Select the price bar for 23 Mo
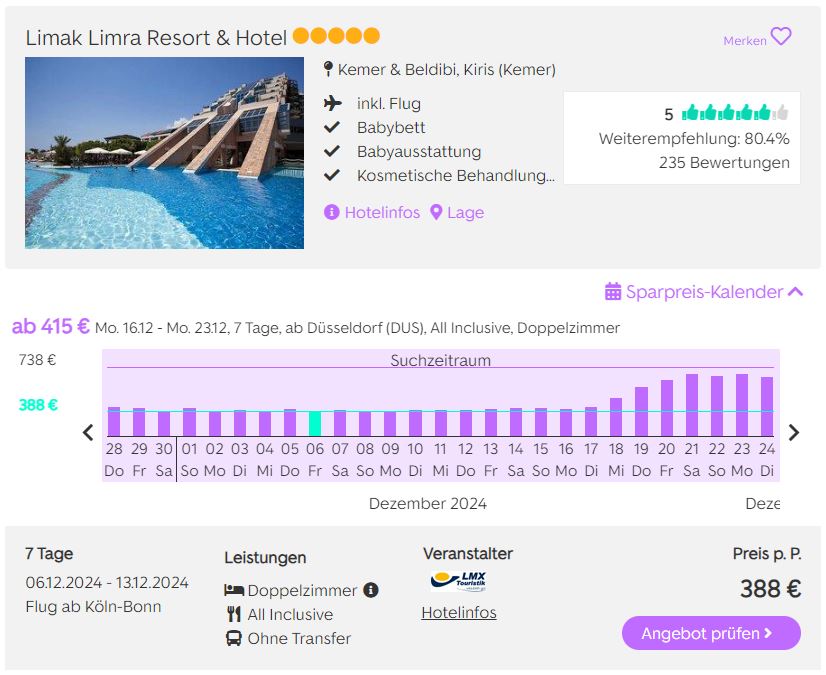The height and width of the screenshot is (675, 826). click(742, 405)
